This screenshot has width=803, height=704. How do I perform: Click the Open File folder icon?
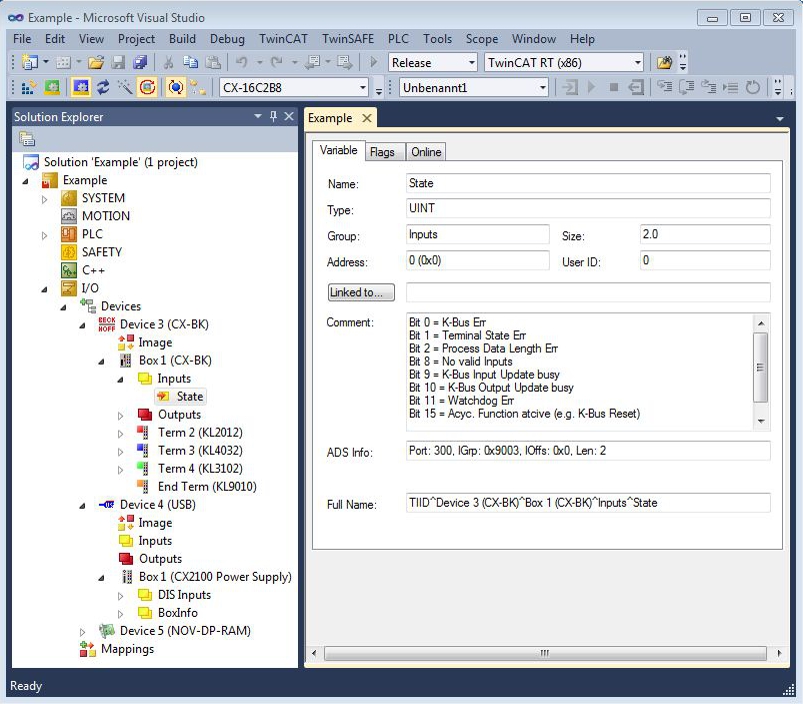pyautogui.click(x=95, y=62)
